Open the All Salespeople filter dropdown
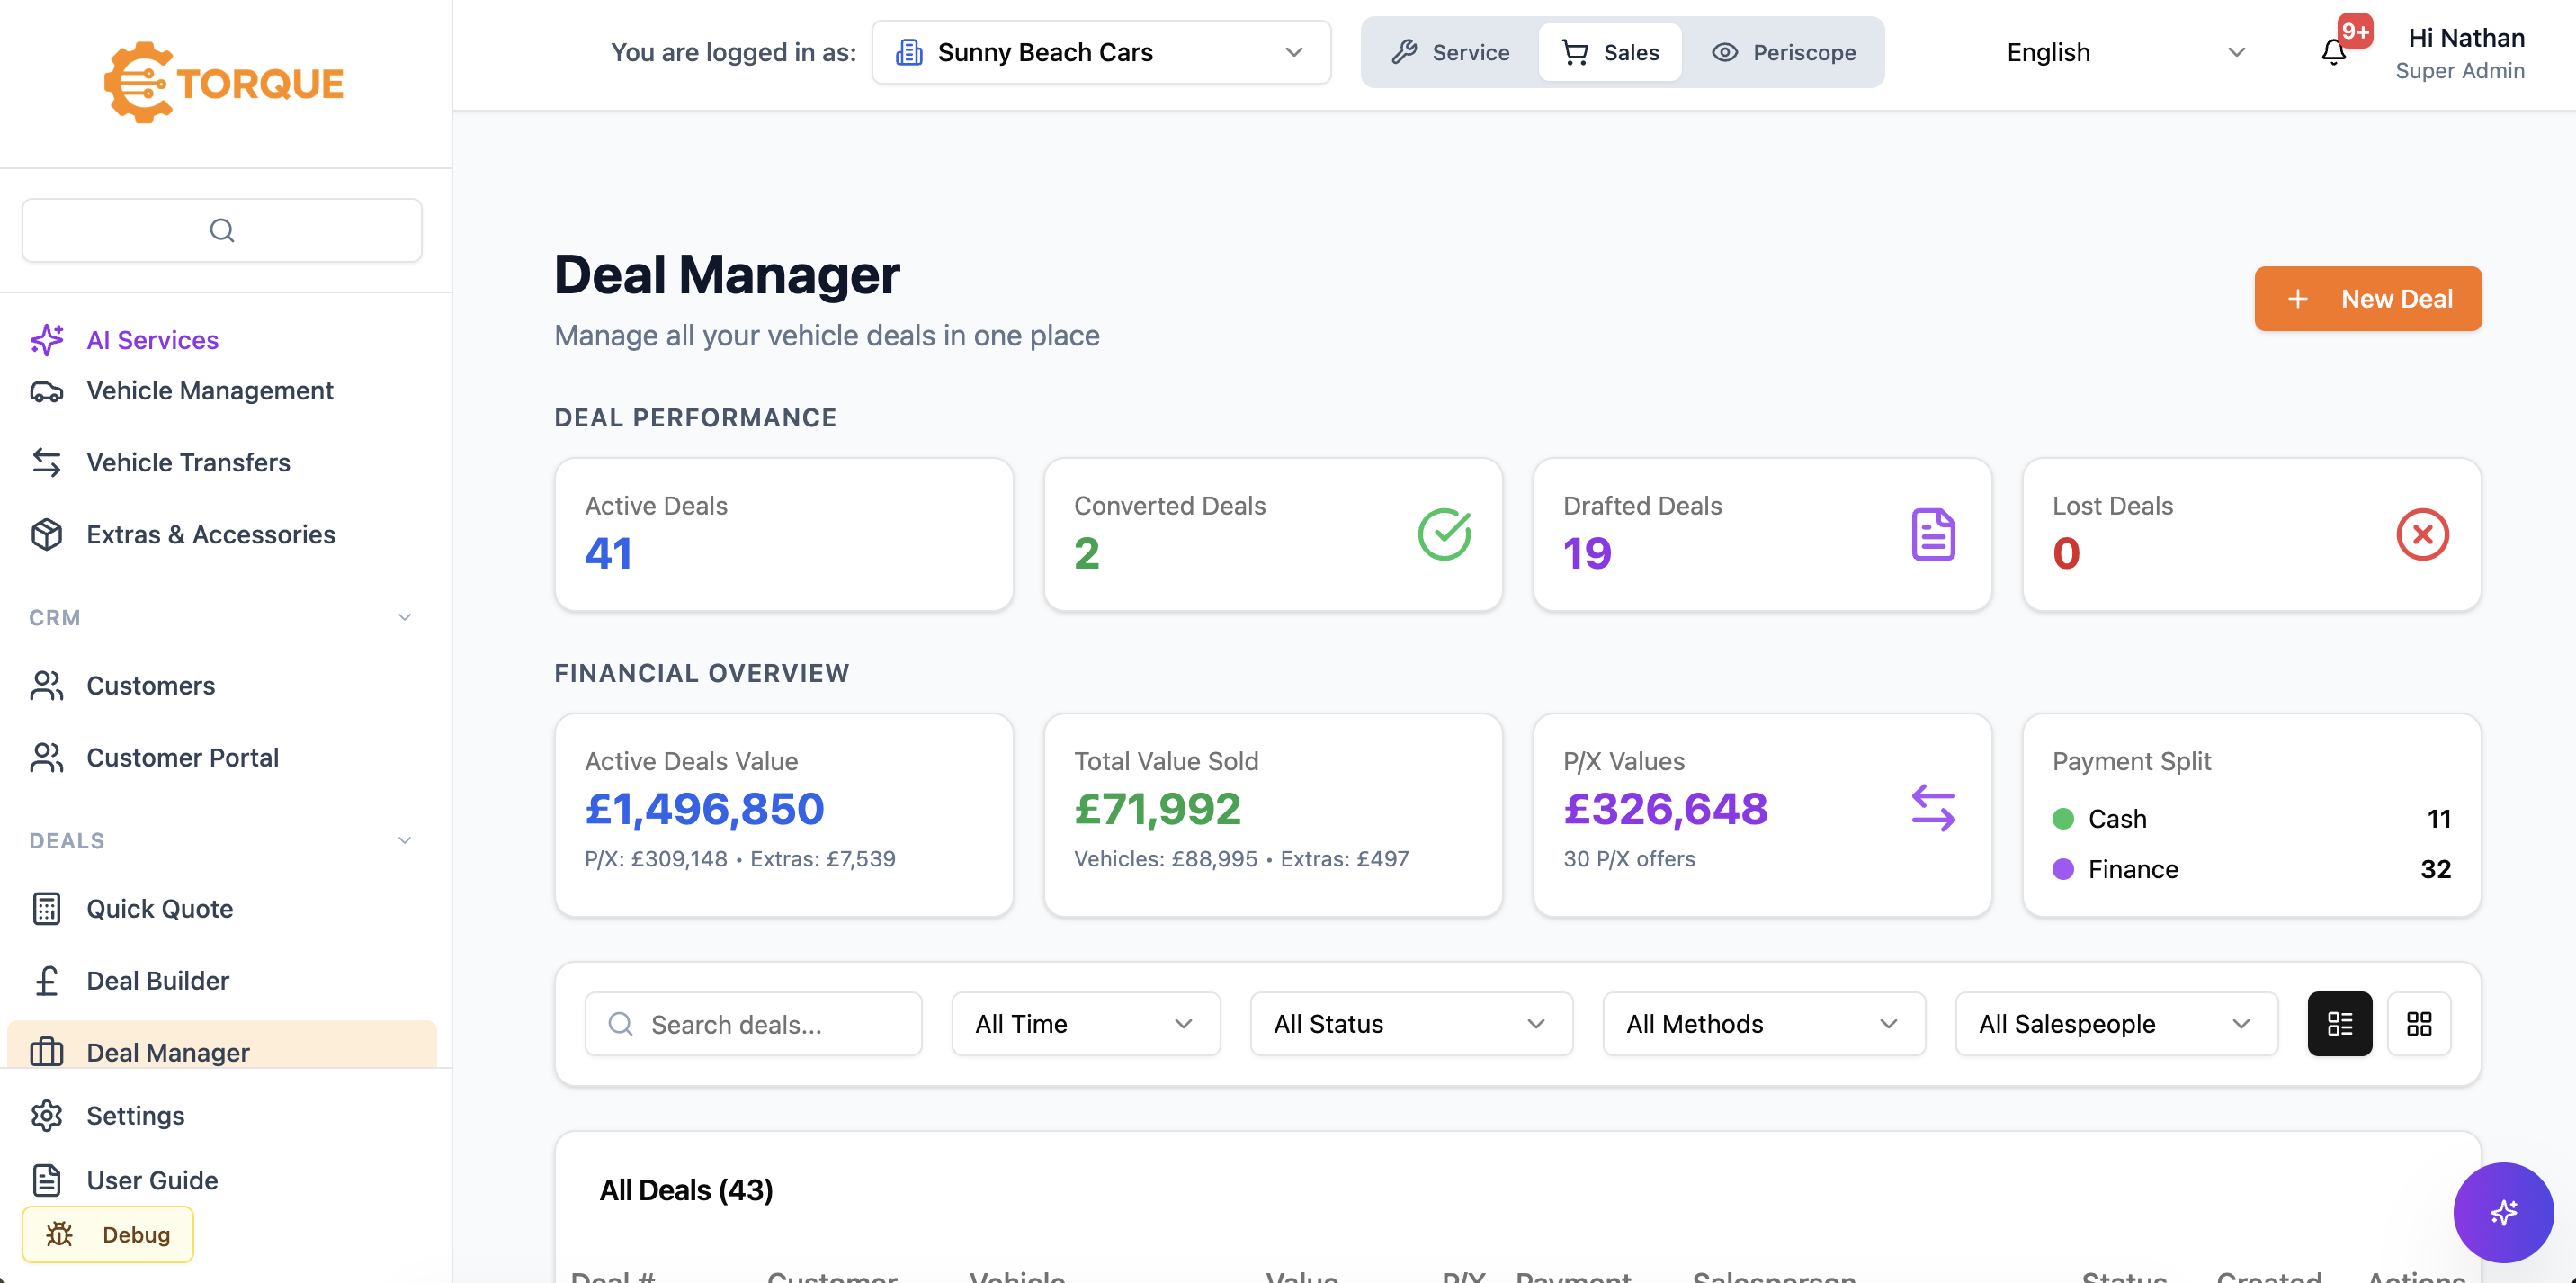 point(2116,1024)
